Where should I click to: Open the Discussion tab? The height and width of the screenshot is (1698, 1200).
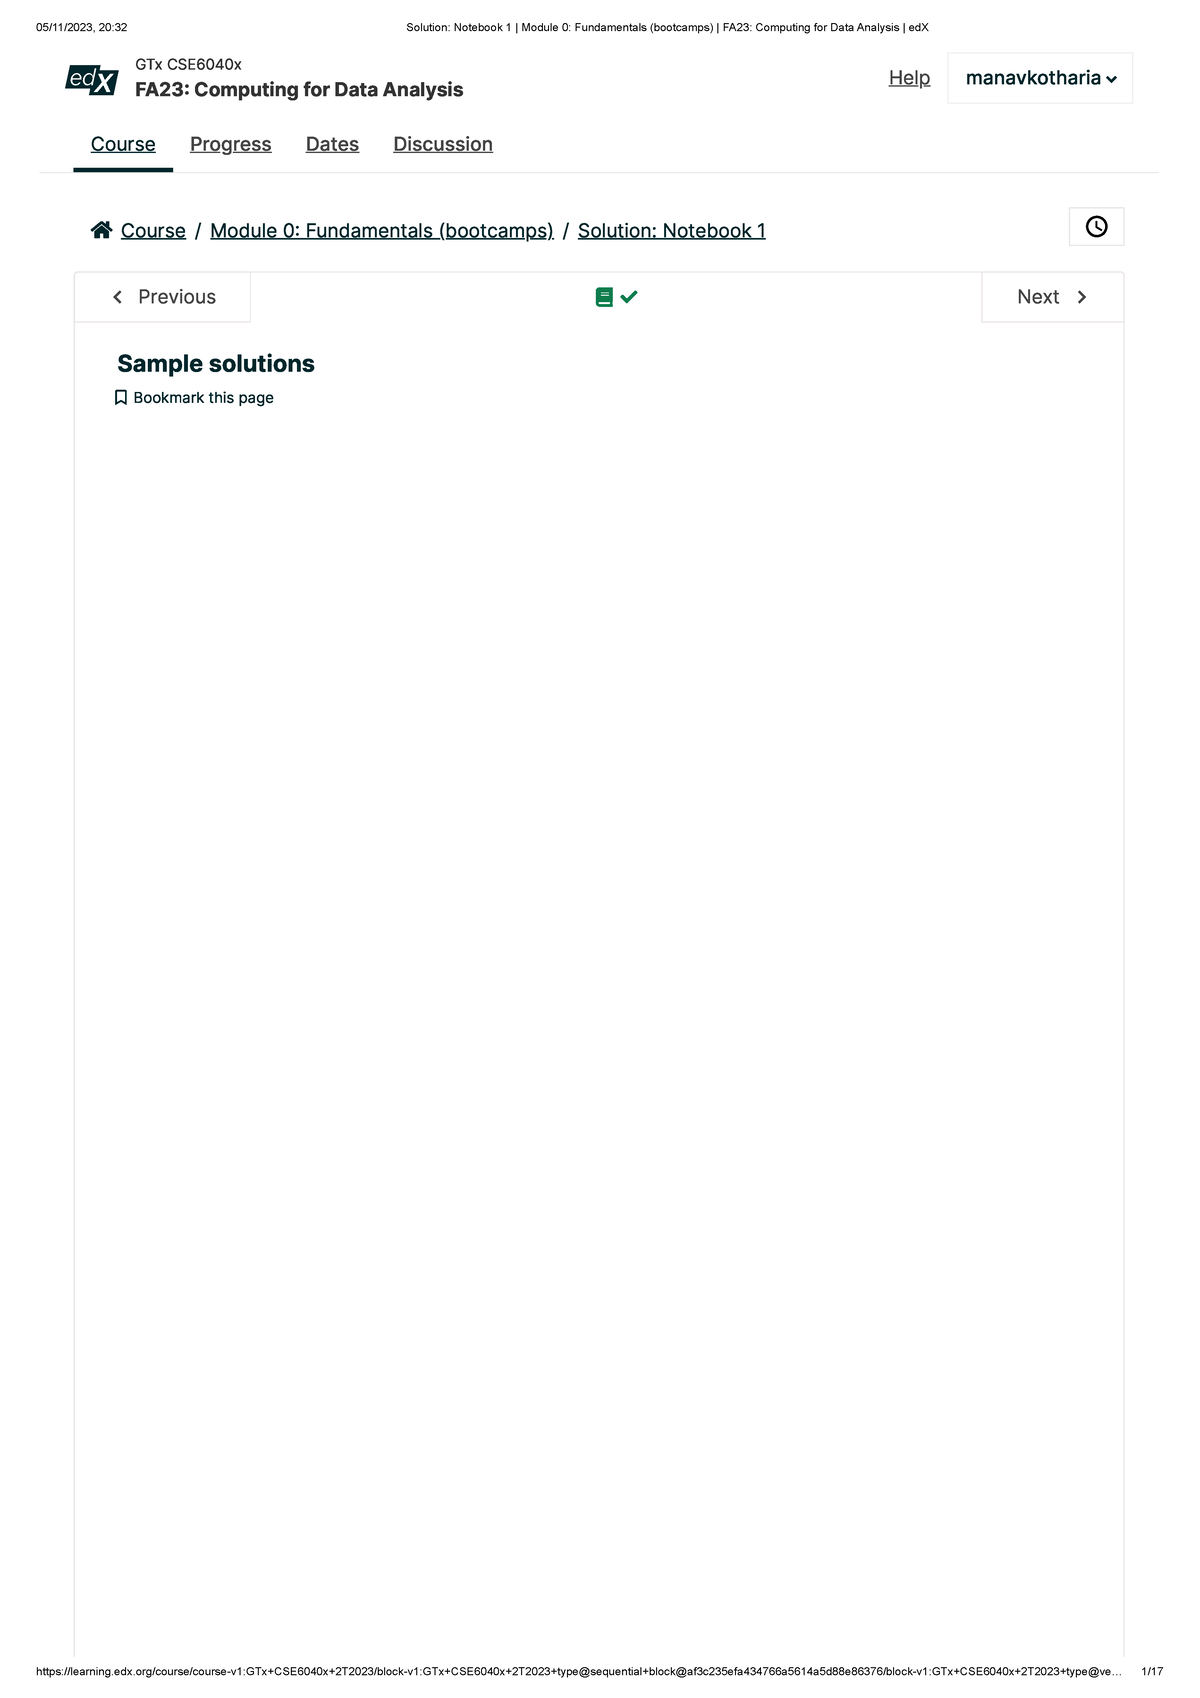[443, 144]
